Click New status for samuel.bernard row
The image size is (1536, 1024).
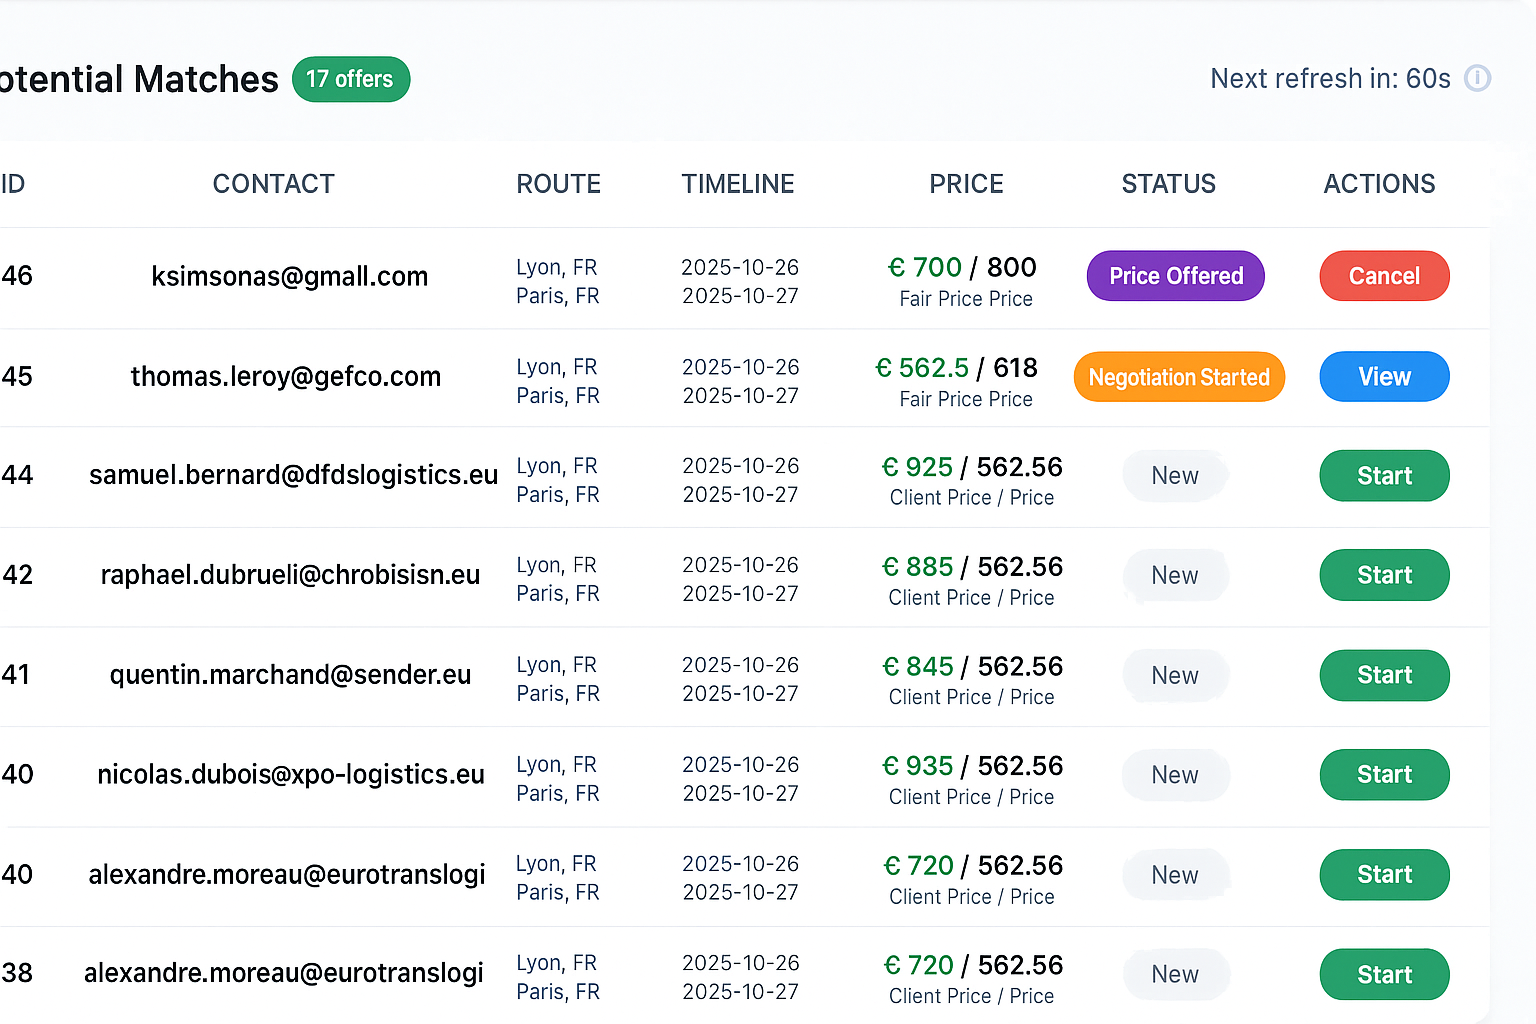[x=1174, y=476]
